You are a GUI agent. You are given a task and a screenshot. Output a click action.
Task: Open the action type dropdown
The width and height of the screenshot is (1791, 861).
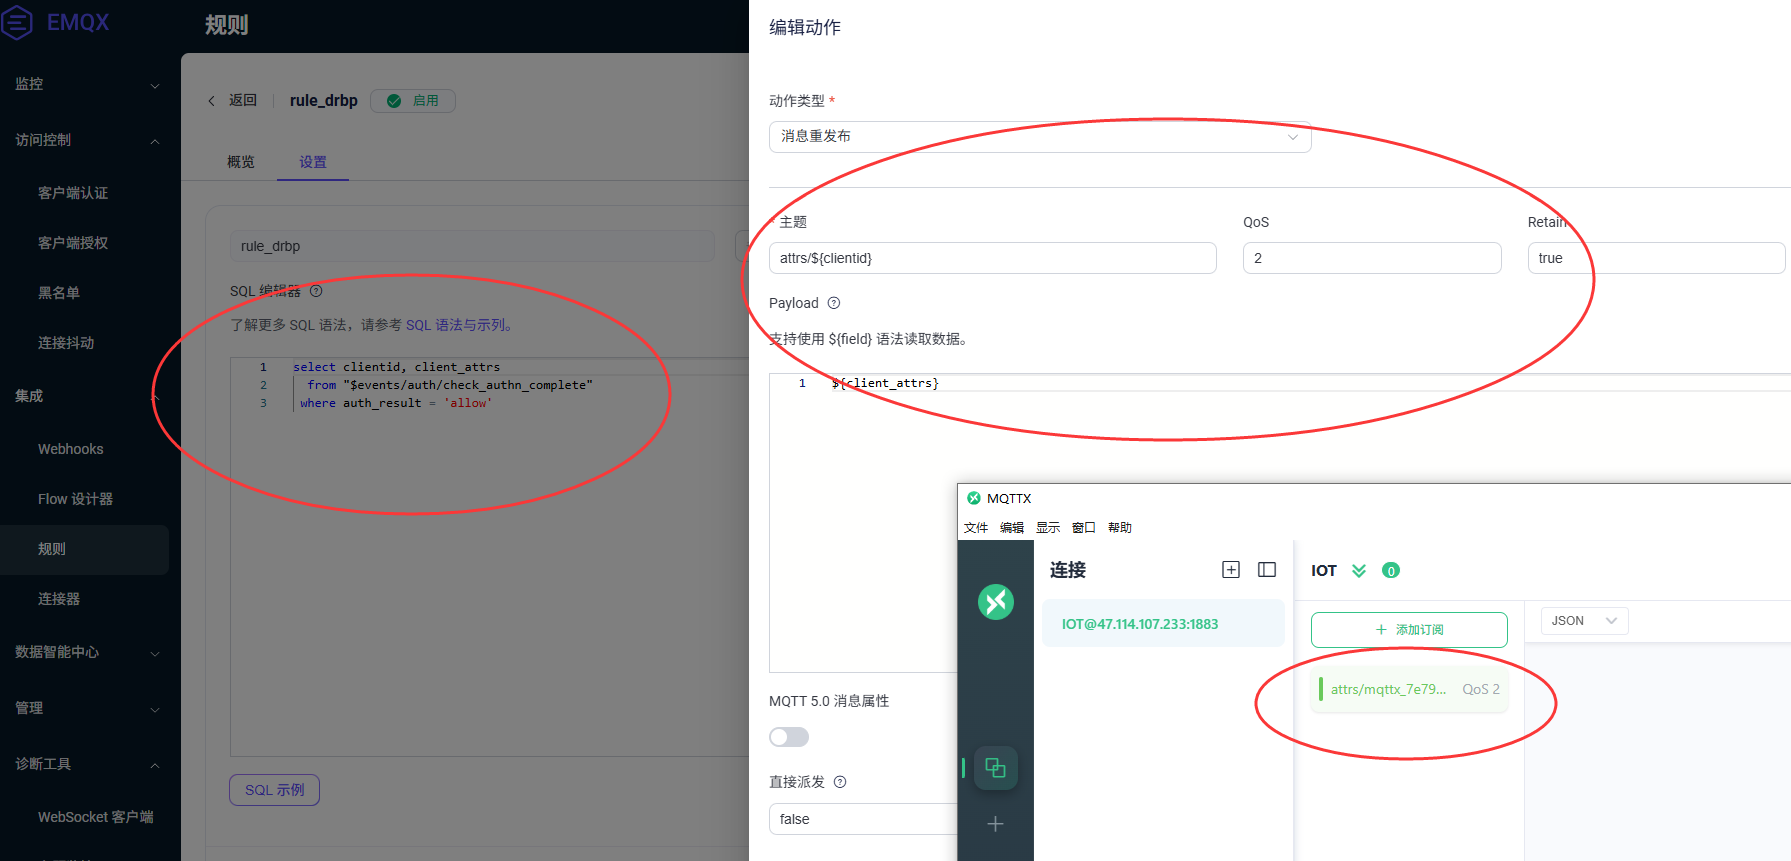(x=1039, y=137)
